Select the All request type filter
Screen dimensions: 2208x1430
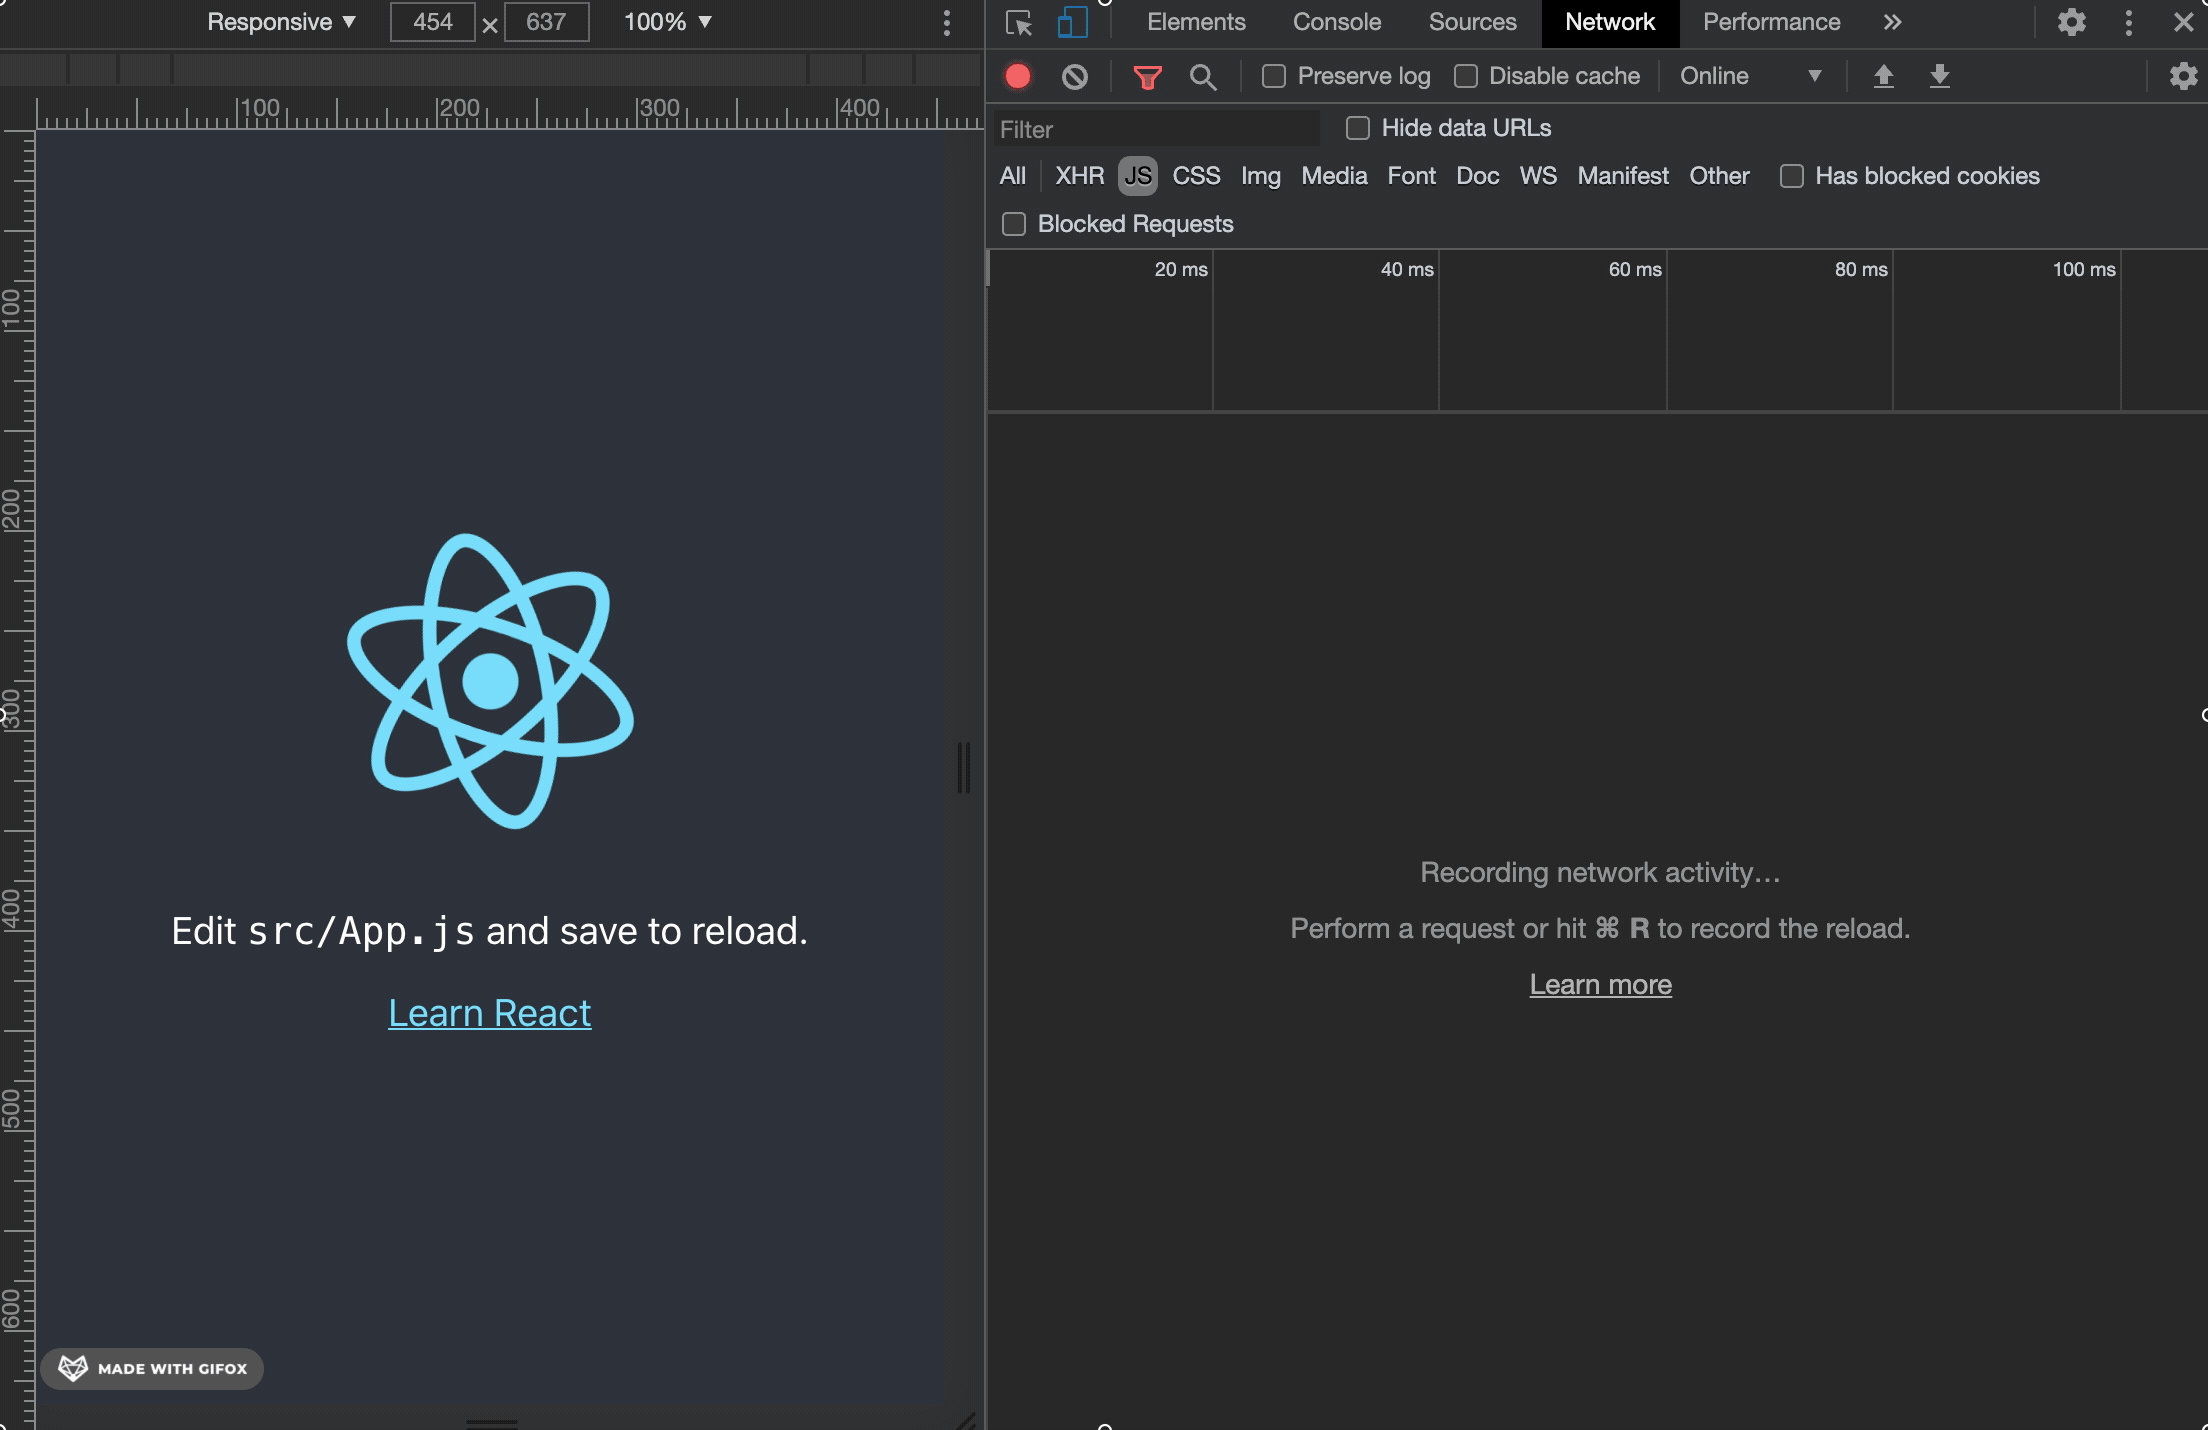[x=1013, y=176]
